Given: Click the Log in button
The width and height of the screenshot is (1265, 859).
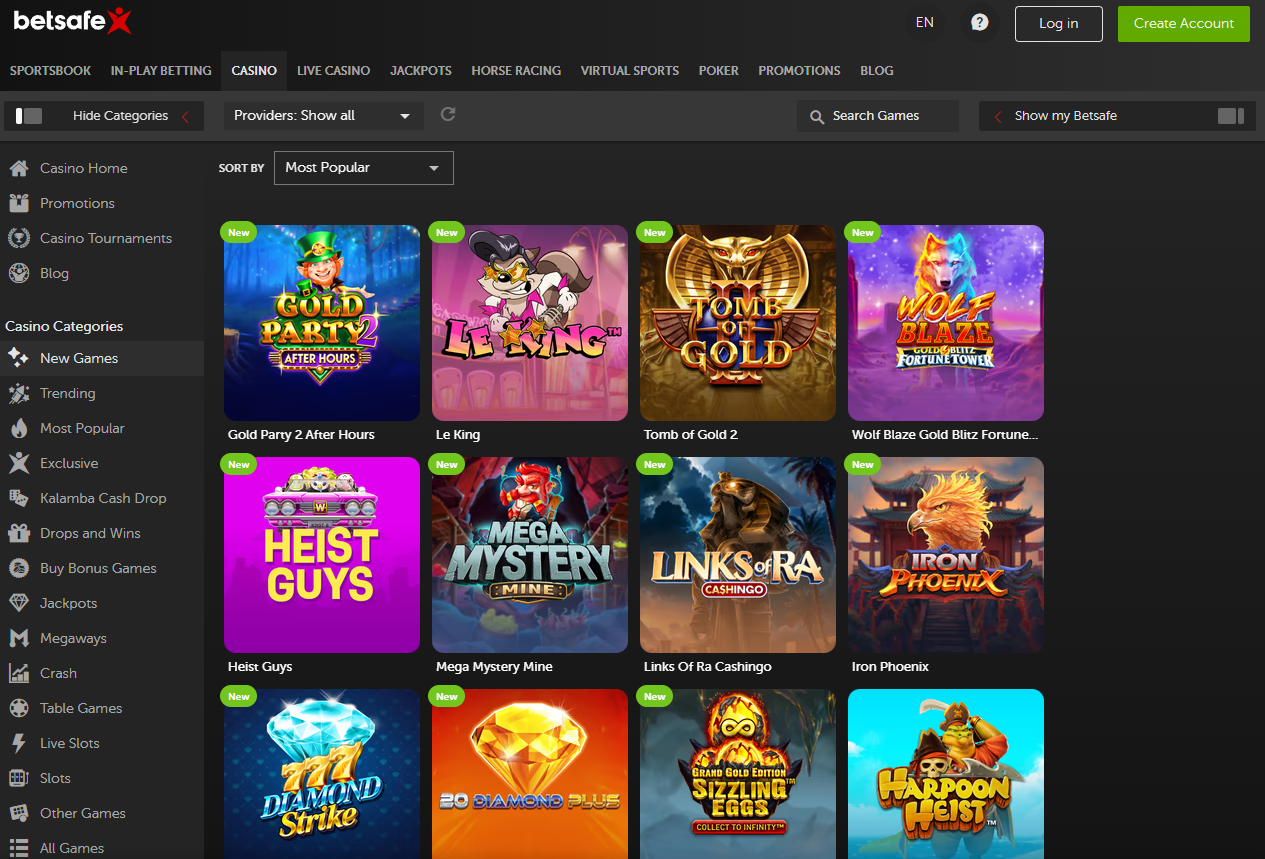Looking at the screenshot, I should point(1059,23).
